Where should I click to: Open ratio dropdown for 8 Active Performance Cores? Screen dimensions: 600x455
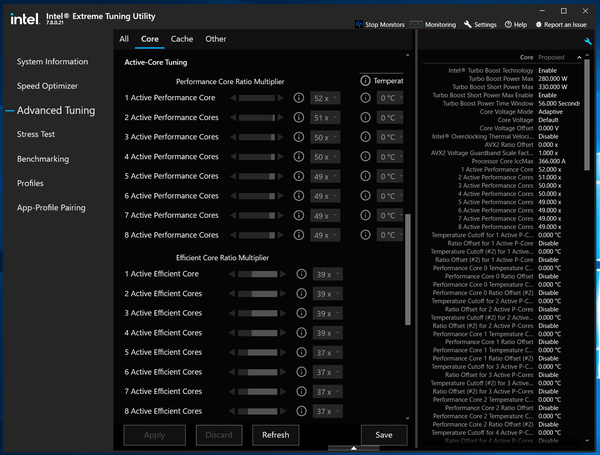point(325,235)
